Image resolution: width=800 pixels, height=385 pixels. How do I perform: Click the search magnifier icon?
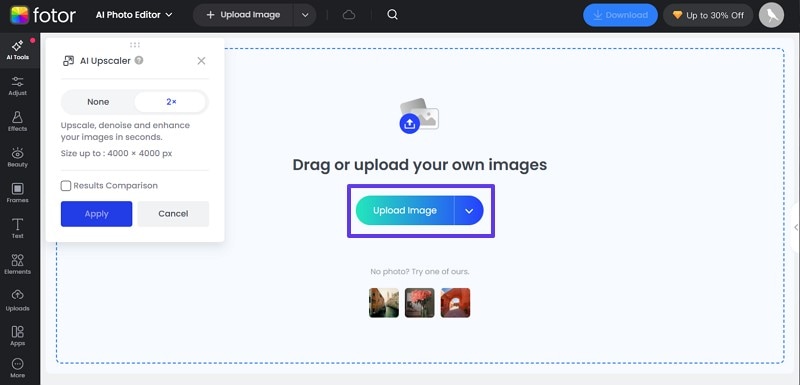(392, 15)
